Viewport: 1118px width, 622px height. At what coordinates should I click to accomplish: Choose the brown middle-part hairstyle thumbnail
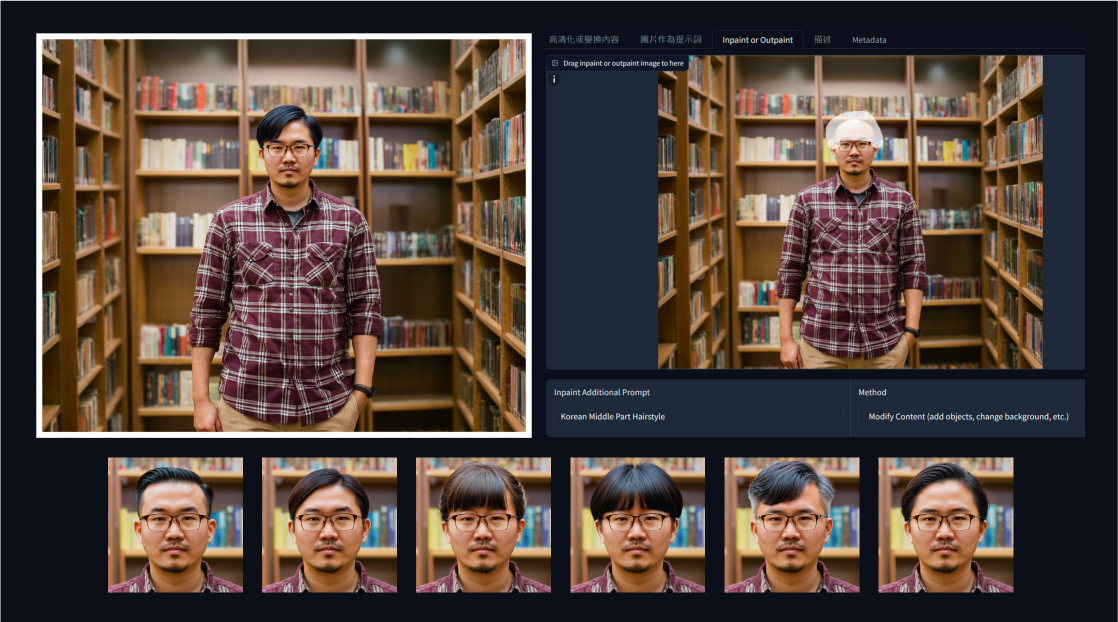tap(329, 525)
